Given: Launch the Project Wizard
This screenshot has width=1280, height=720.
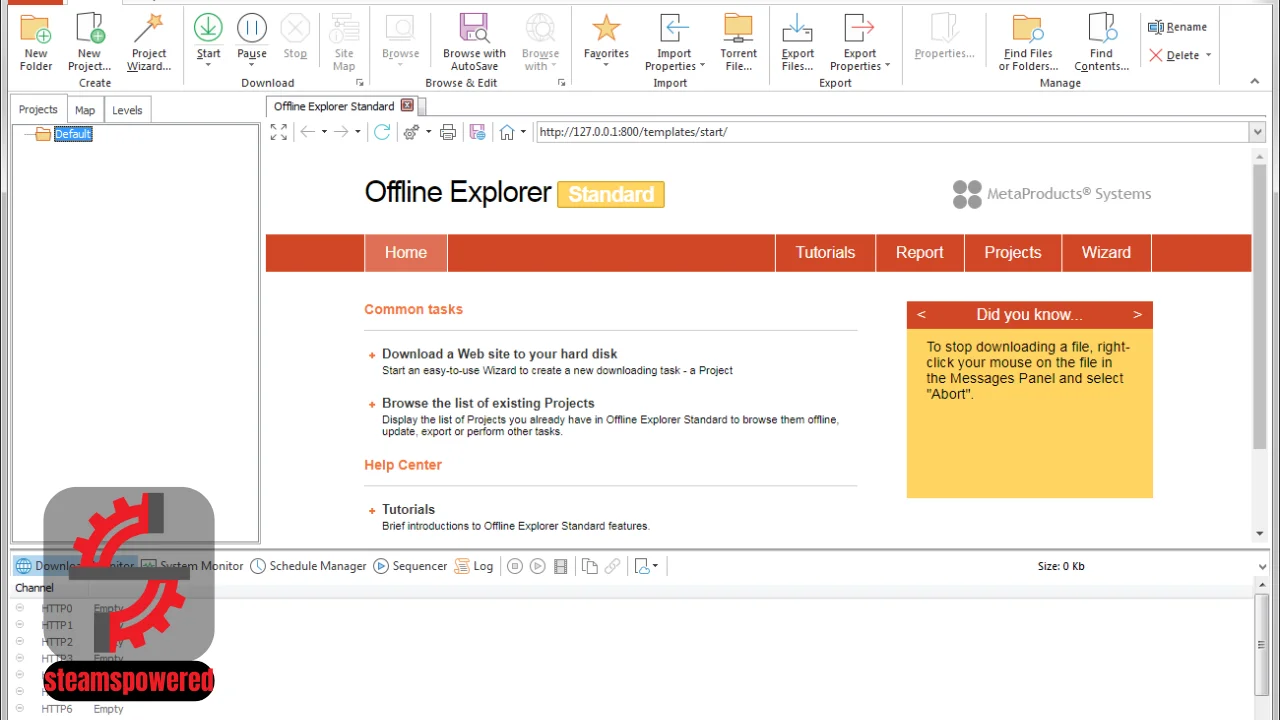Looking at the screenshot, I should [149, 42].
